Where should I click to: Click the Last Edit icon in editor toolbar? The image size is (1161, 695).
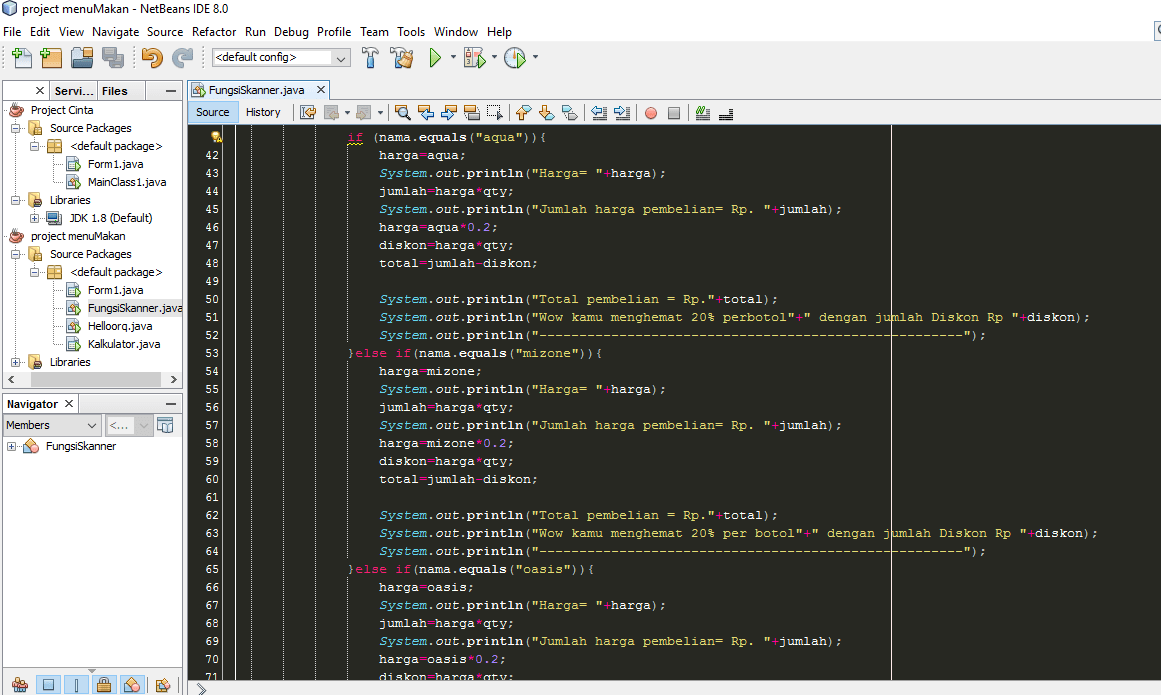(308, 113)
